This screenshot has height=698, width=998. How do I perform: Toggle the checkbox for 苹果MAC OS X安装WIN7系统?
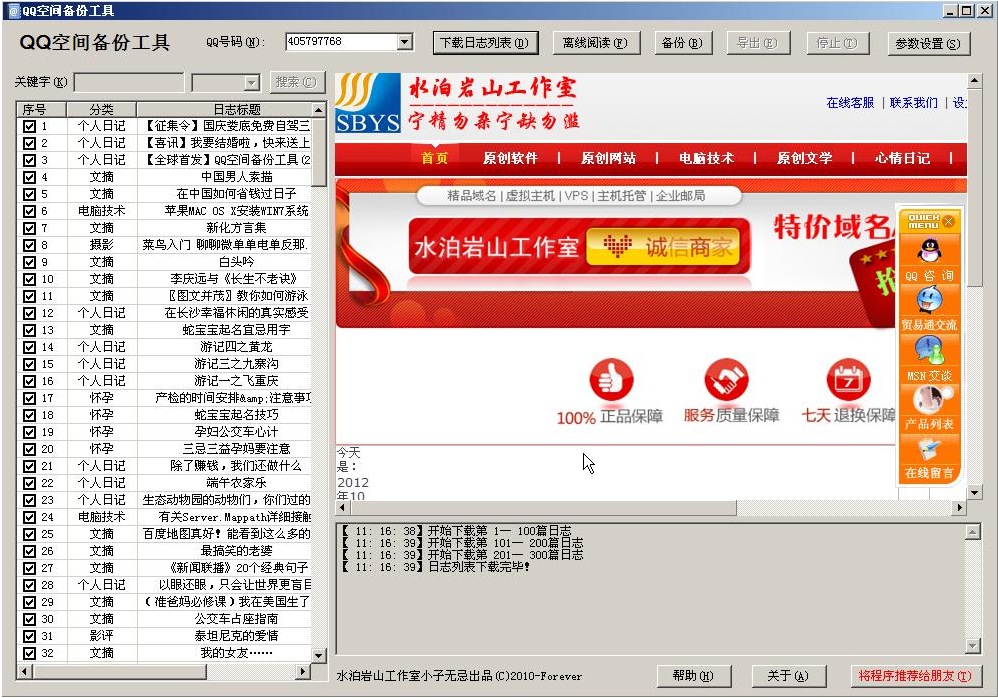coord(29,211)
